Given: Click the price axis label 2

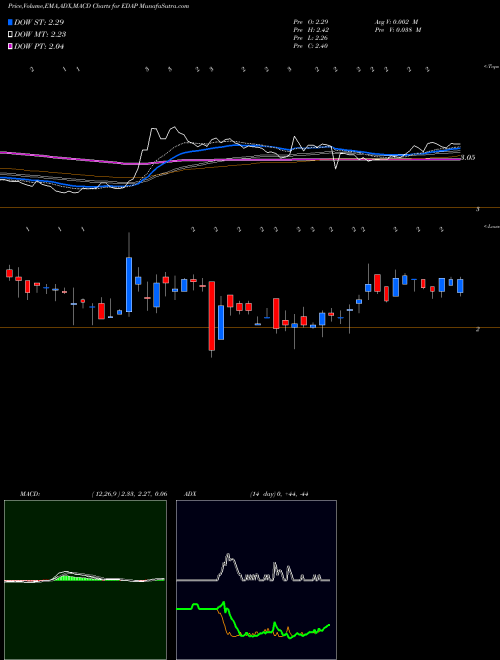Looking at the screenshot, I should click(477, 330).
